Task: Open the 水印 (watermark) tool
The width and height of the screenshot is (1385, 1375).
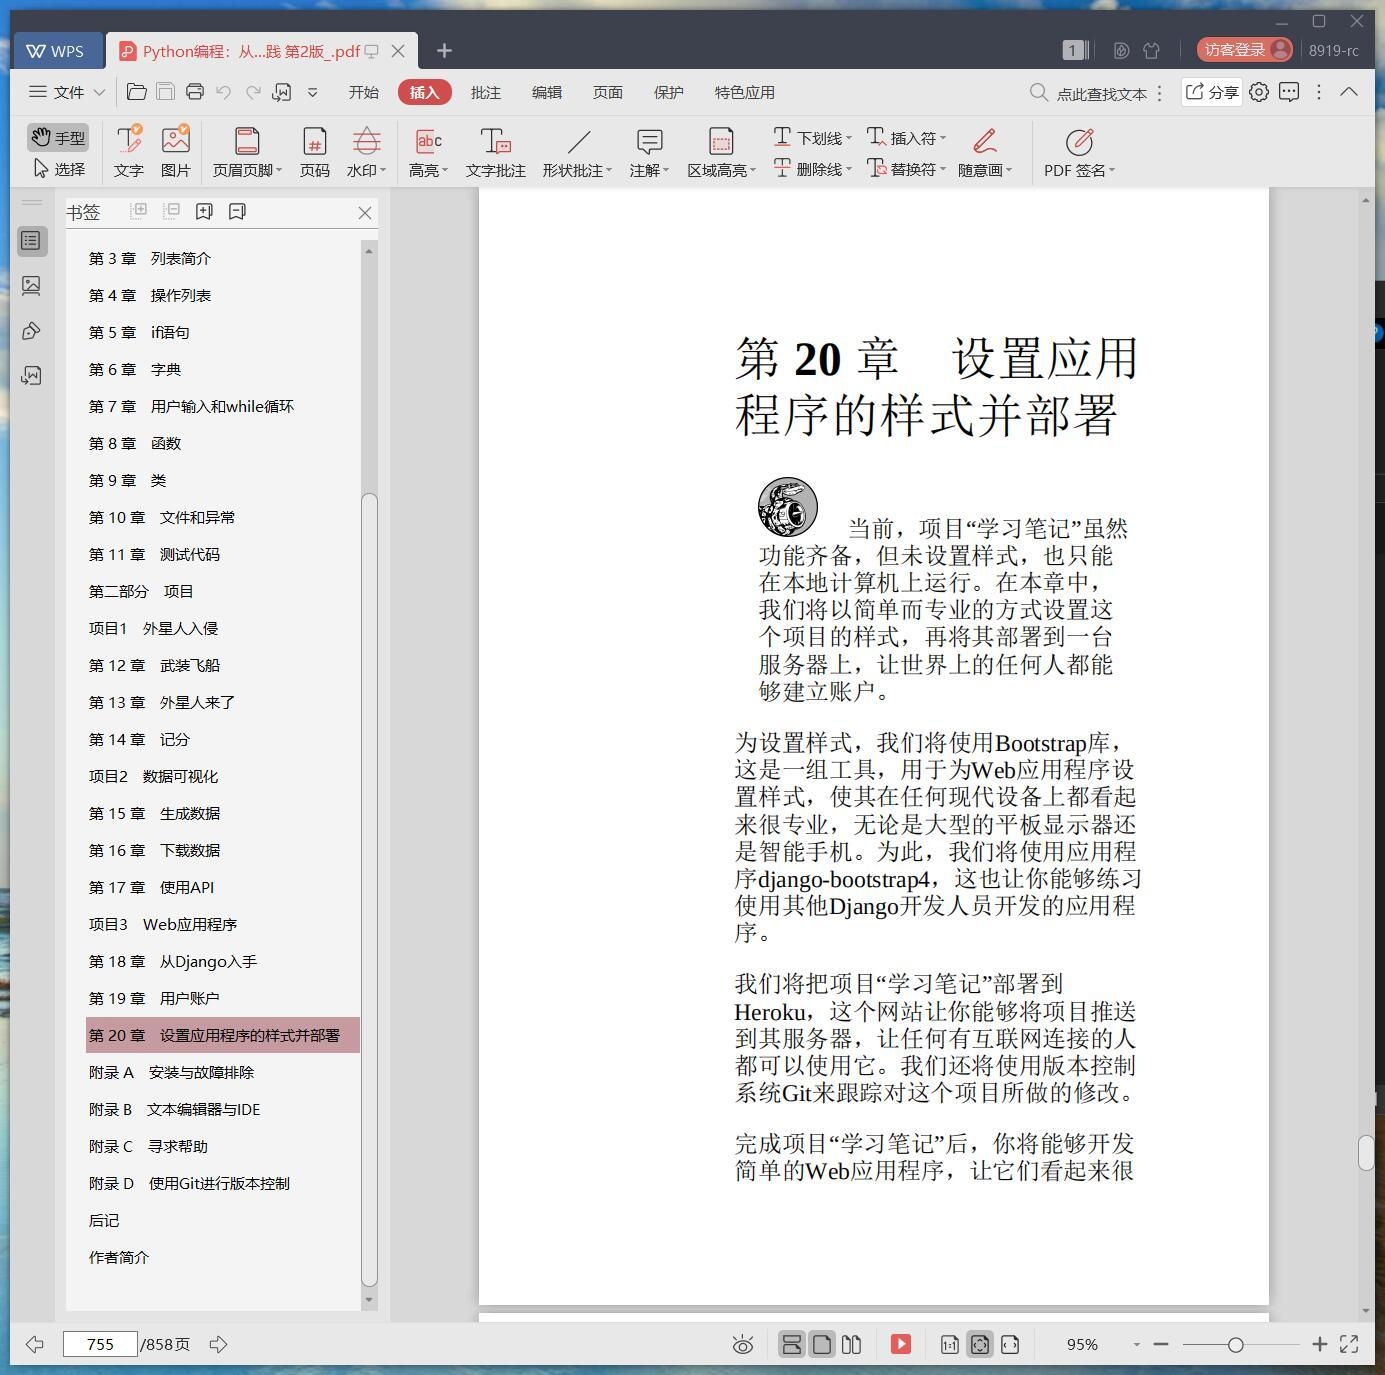Action: point(364,152)
